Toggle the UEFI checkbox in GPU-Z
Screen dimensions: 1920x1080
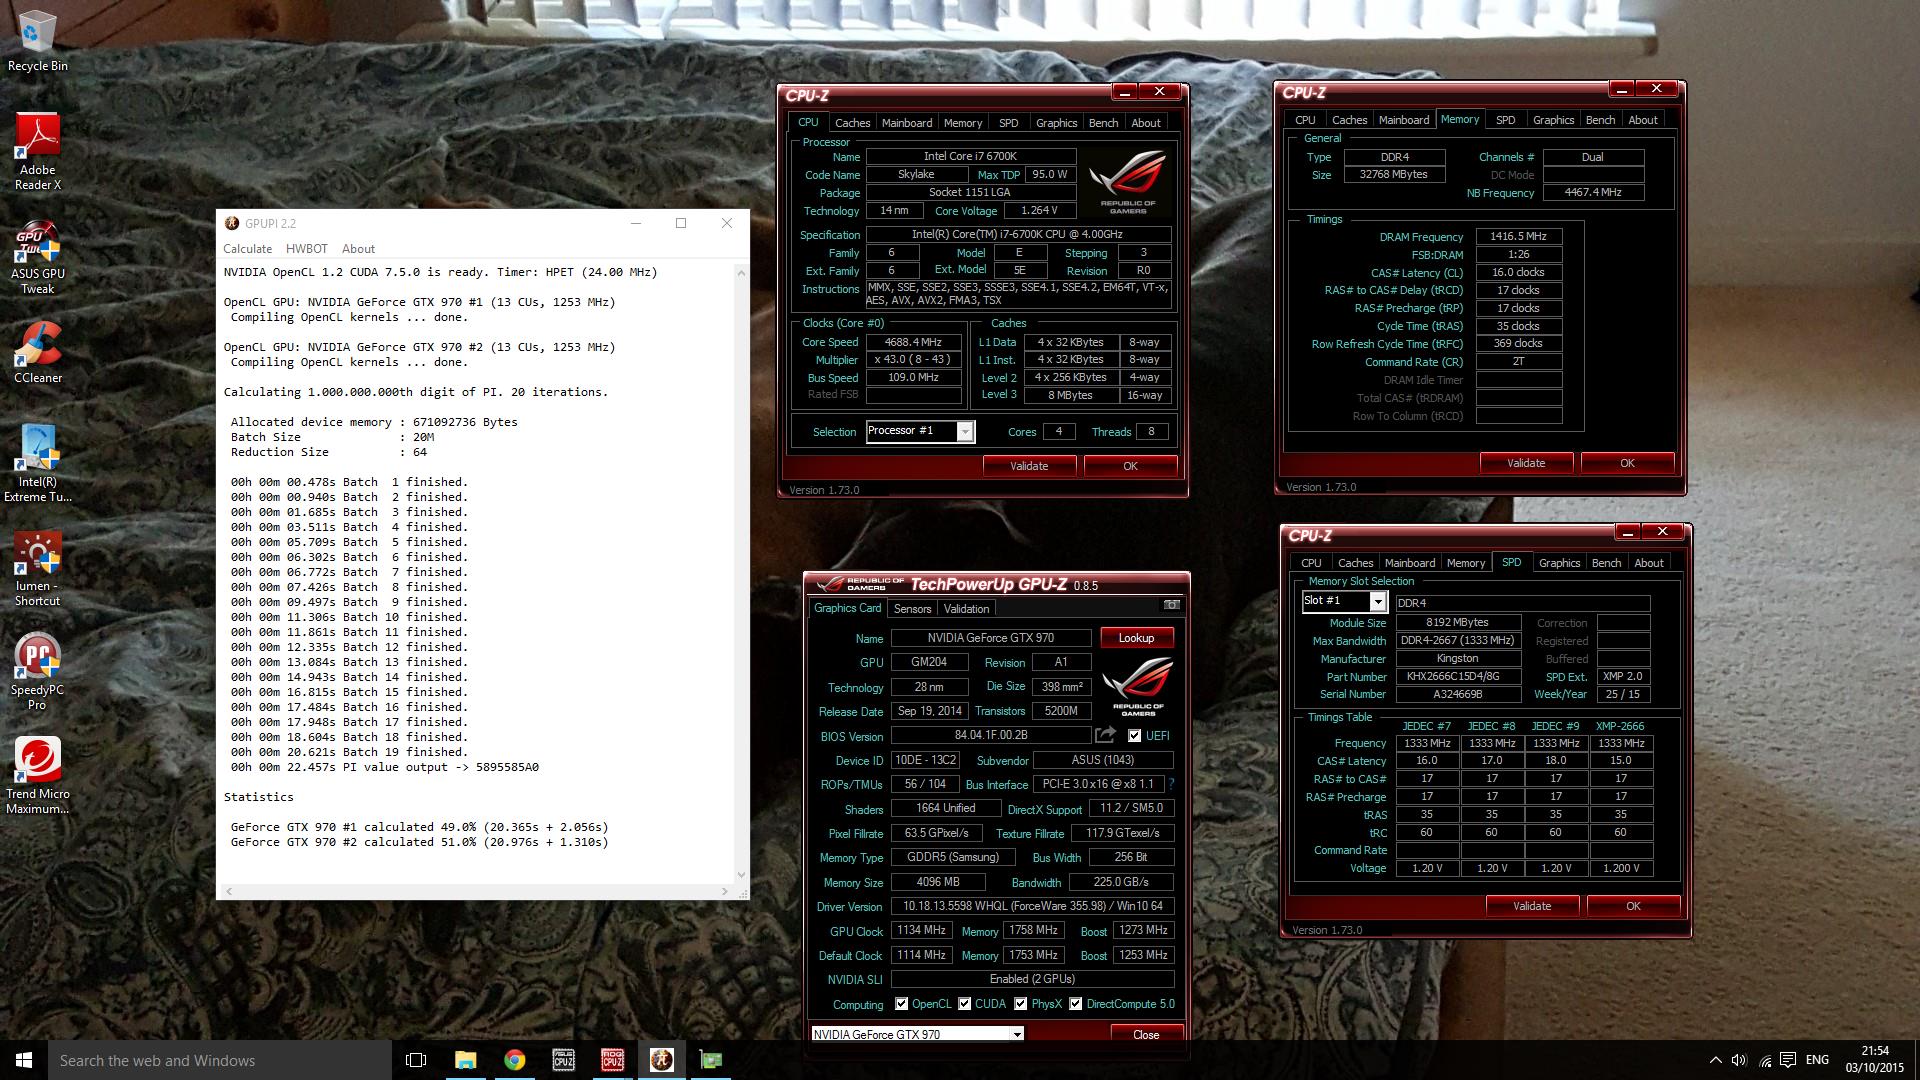coord(1135,735)
